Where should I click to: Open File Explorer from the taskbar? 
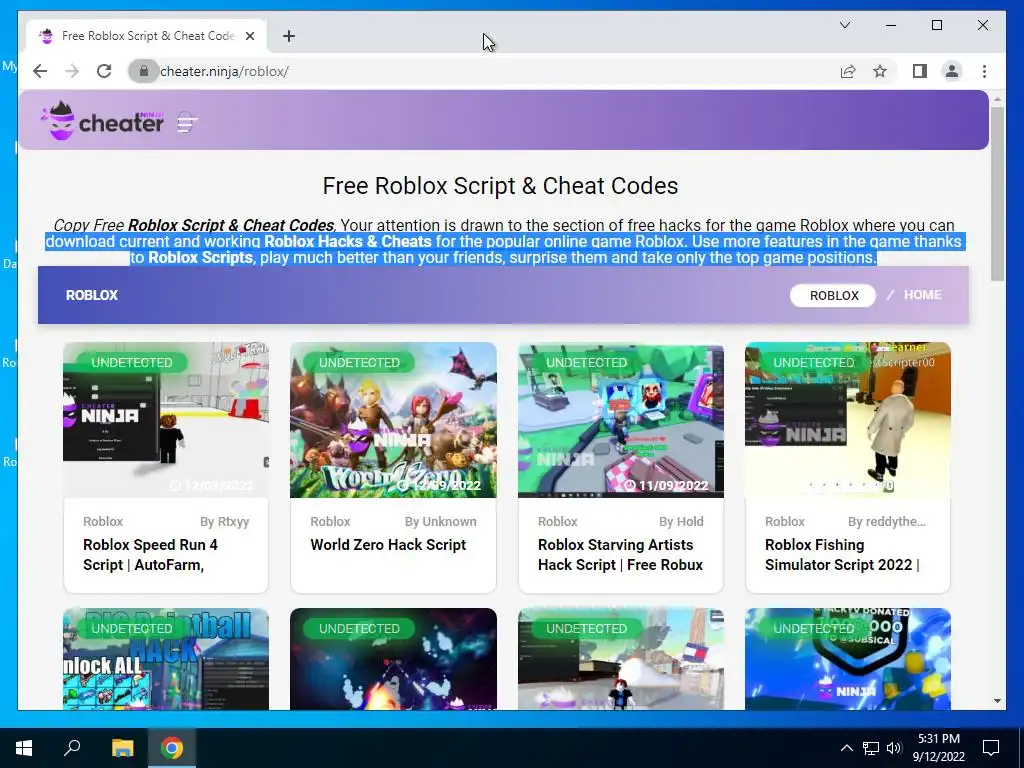click(x=122, y=748)
